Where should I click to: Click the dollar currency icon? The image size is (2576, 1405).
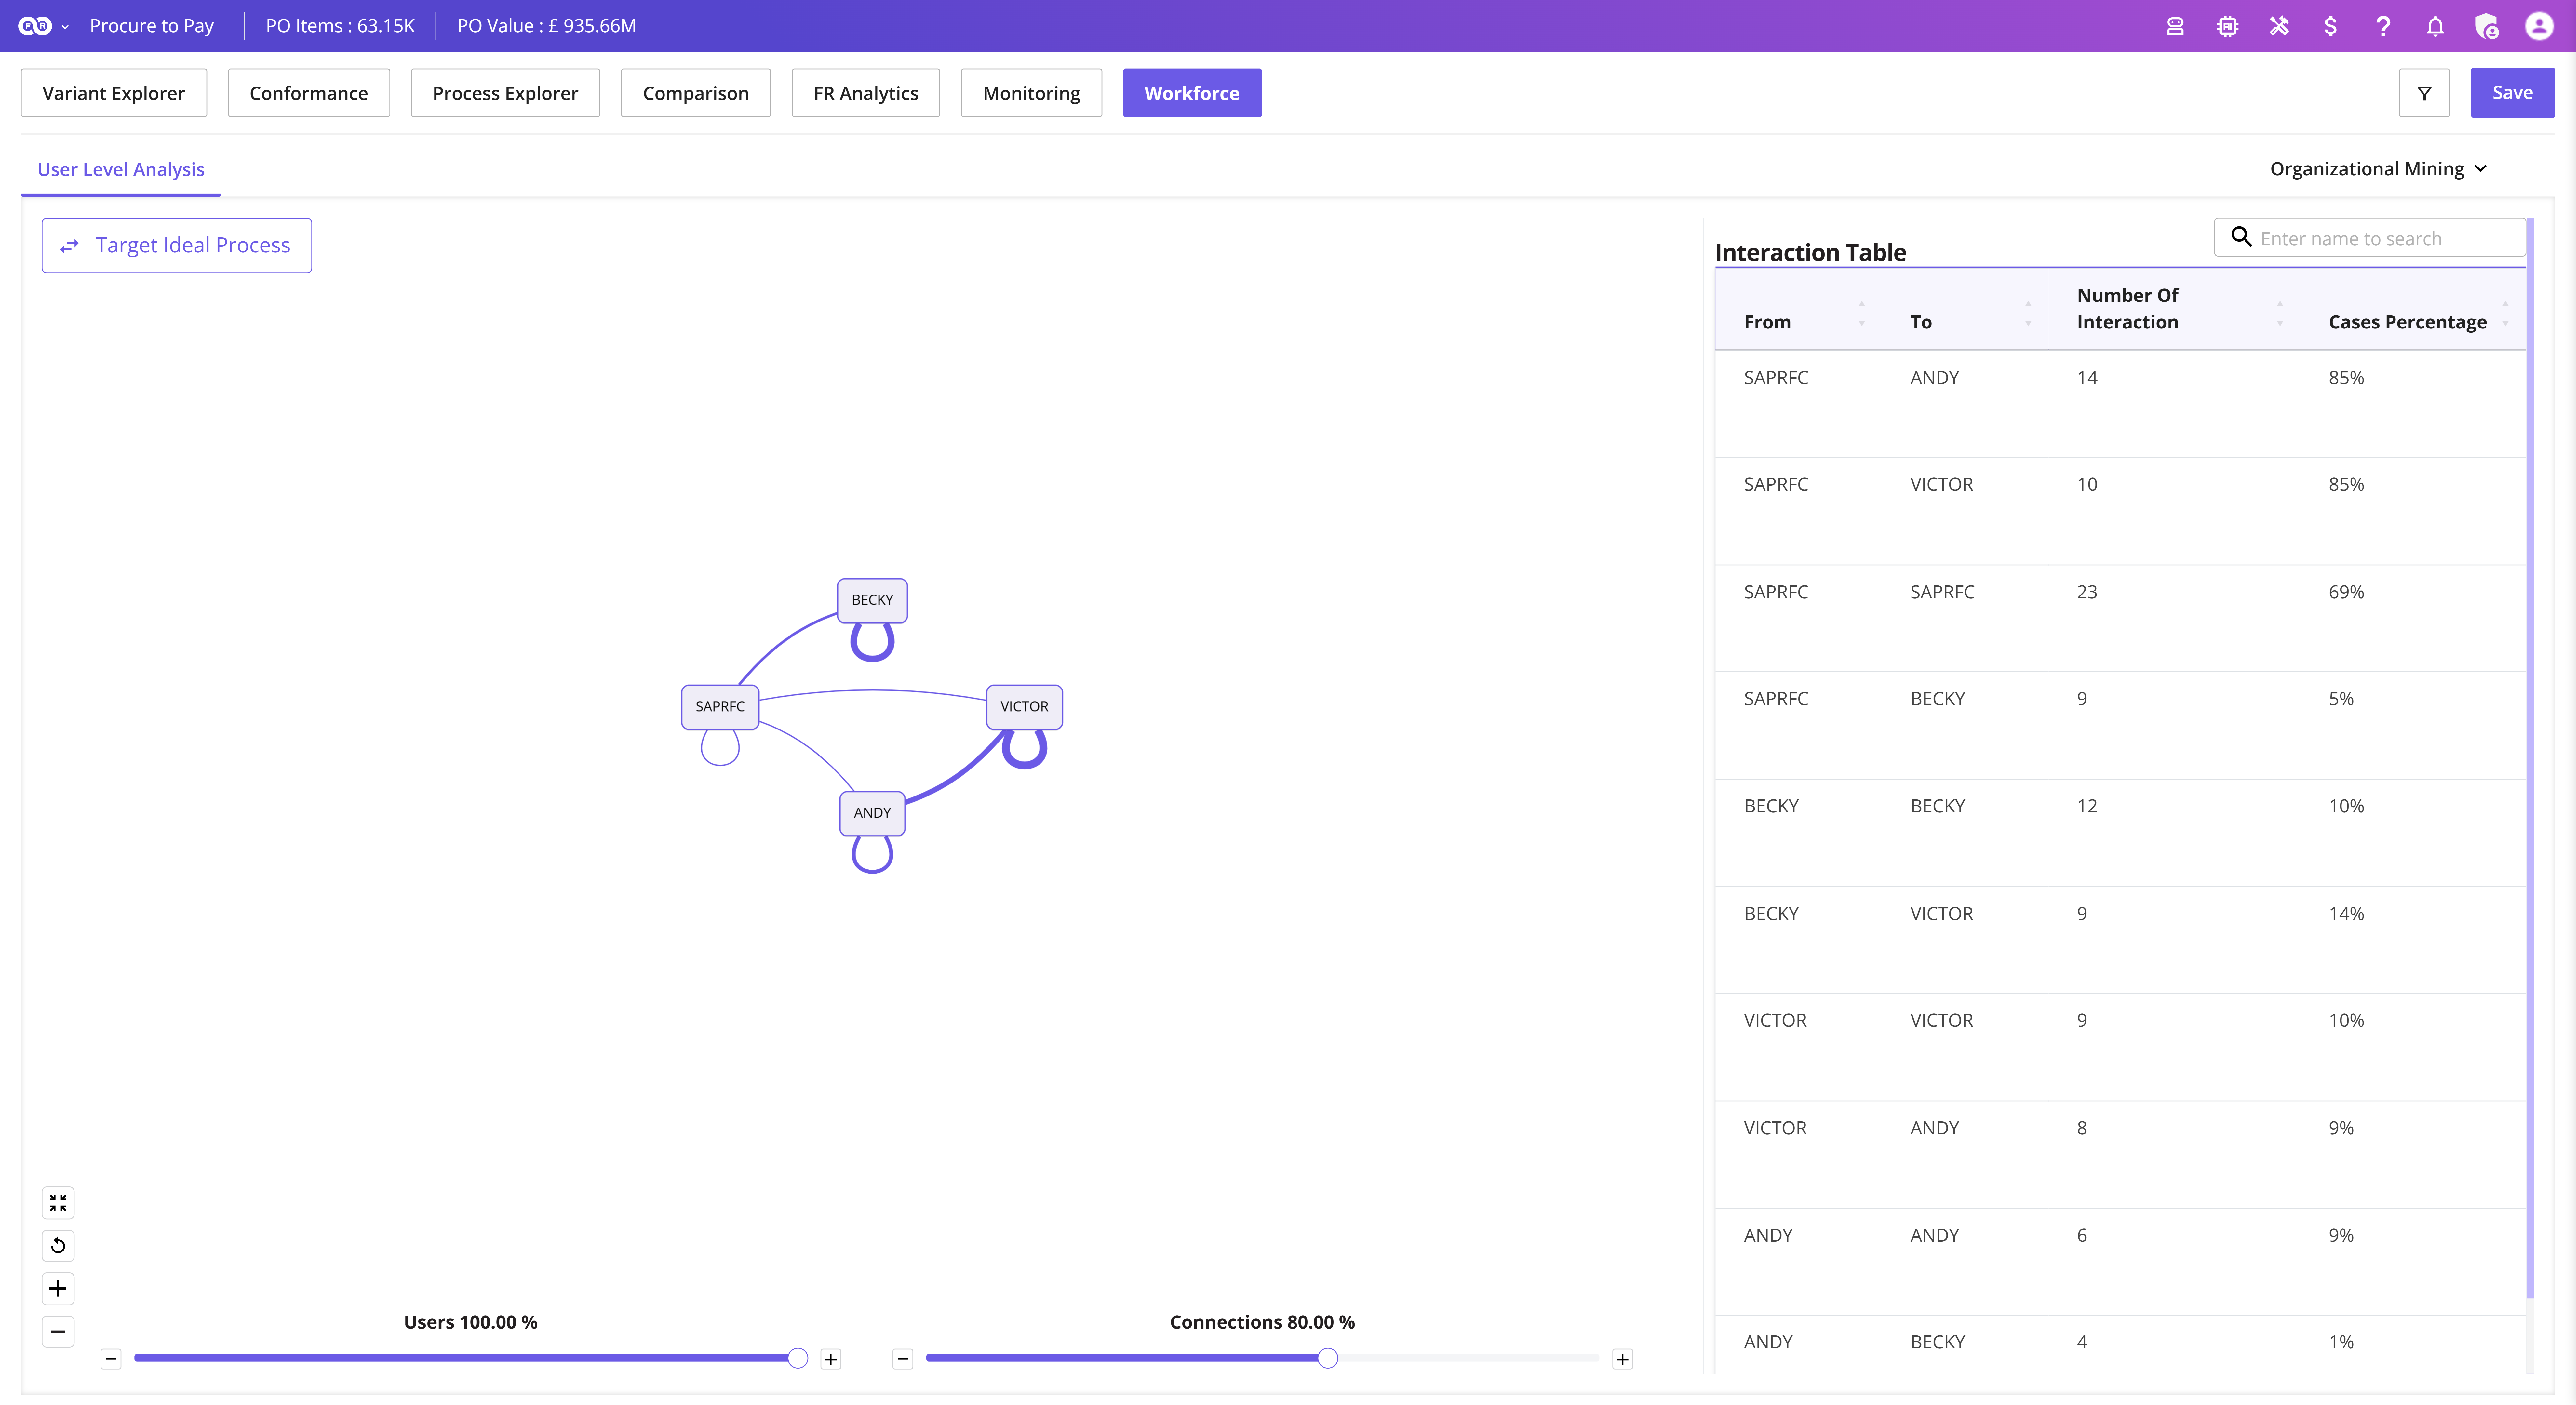[2331, 26]
